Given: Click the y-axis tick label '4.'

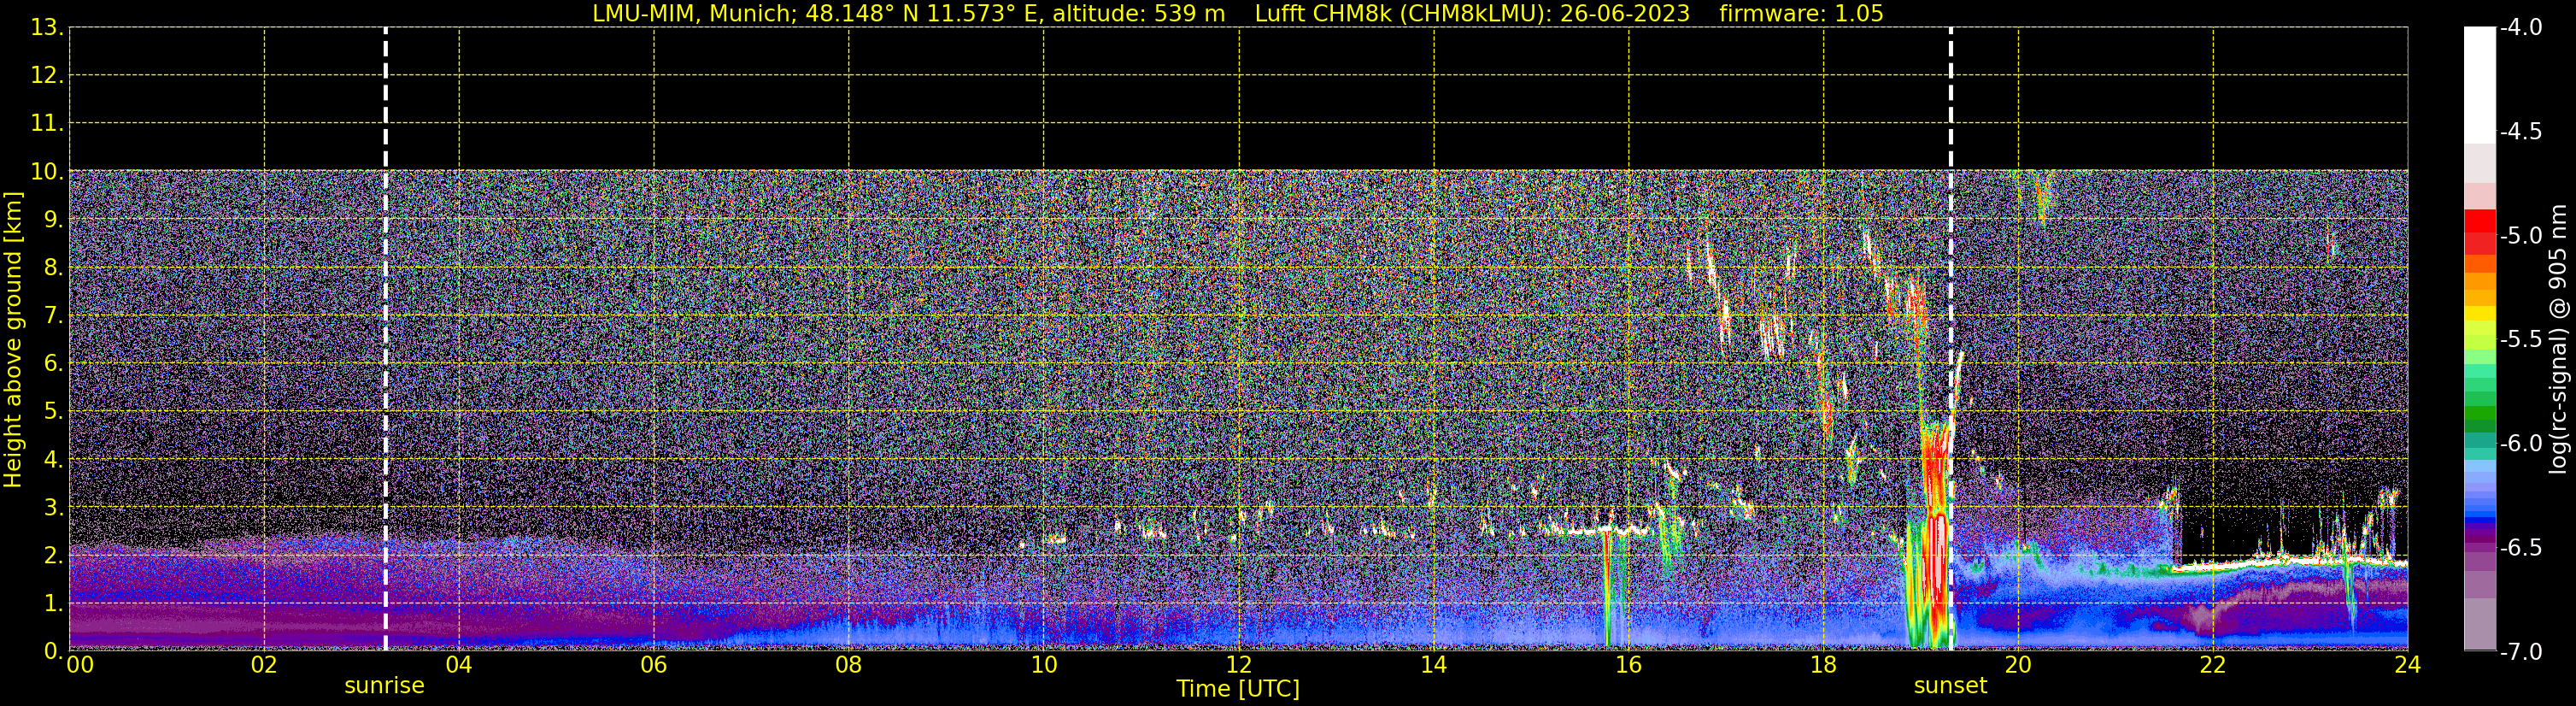Looking at the screenshot, I should pos(54,460).
